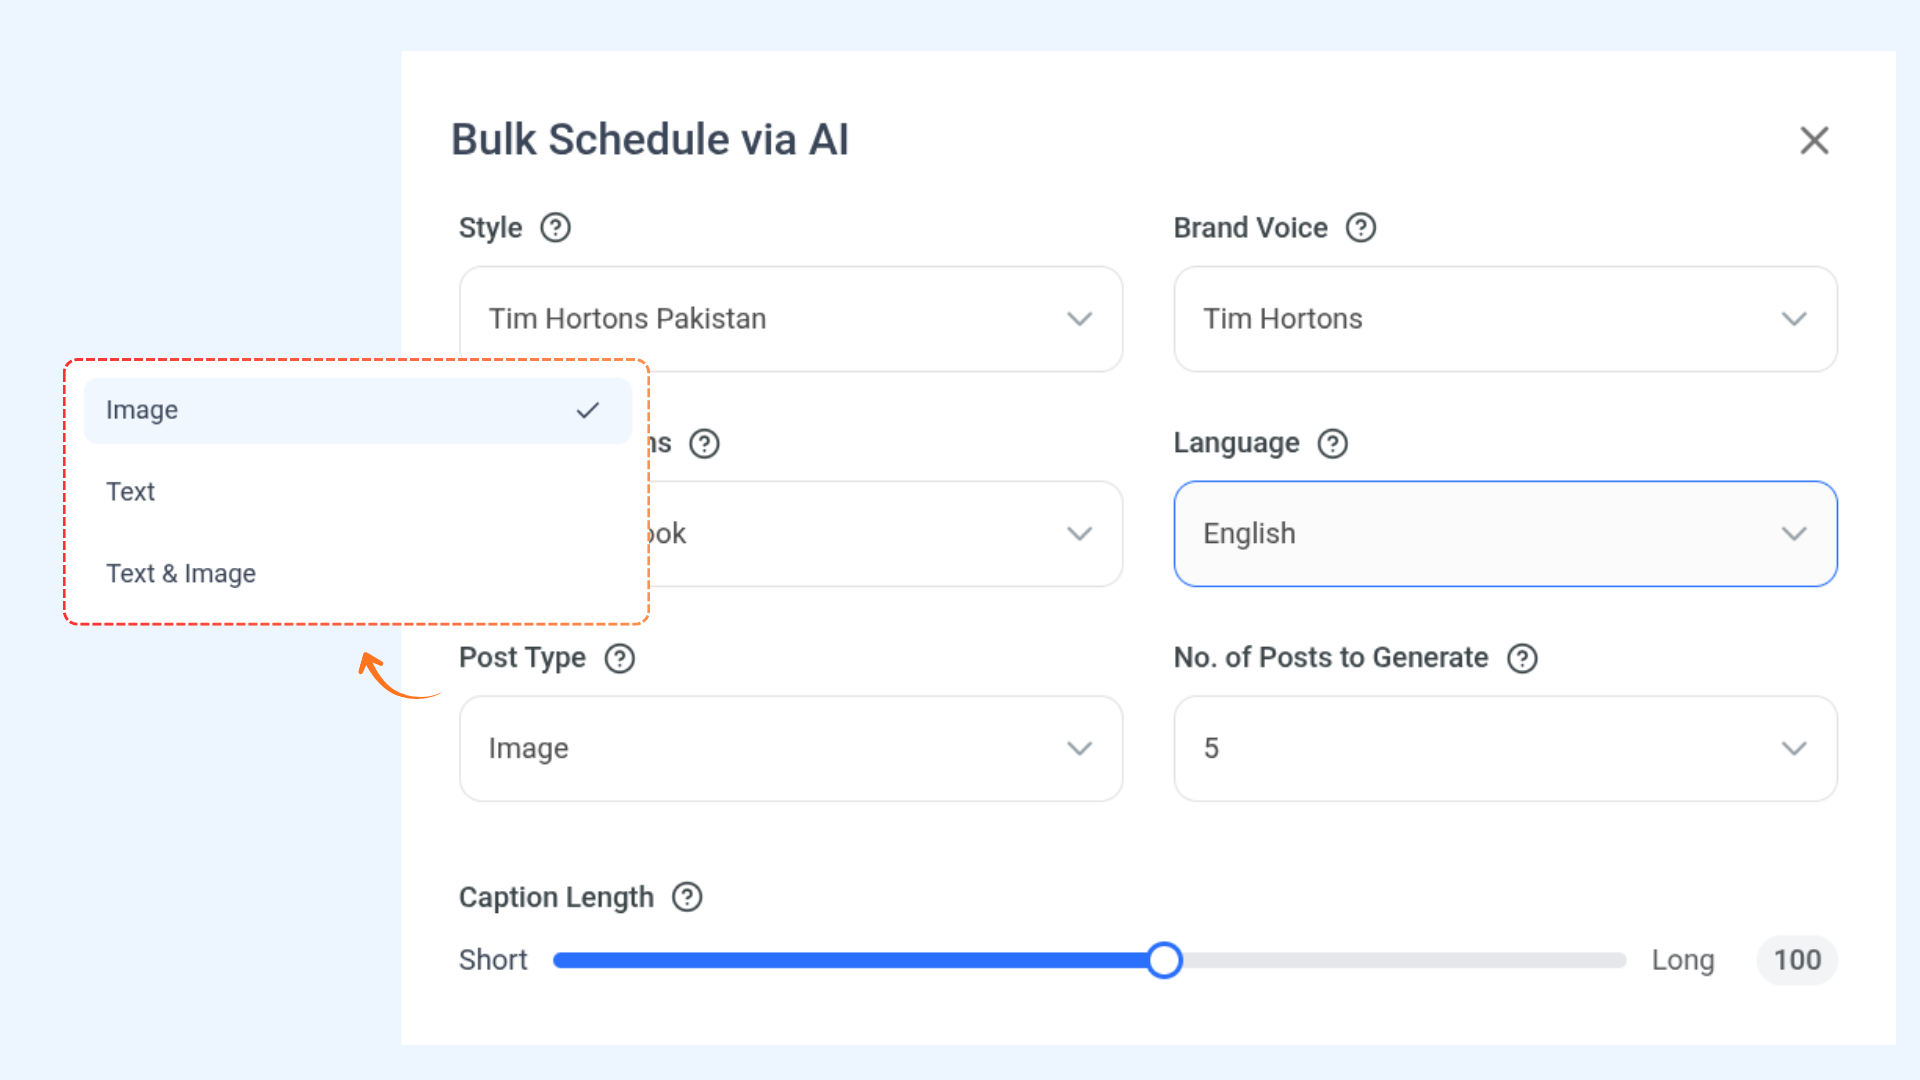Screen dimensions: 1920x1080
Task: Click the partially hidden platforms help icon
Action: tap(704, 443)
